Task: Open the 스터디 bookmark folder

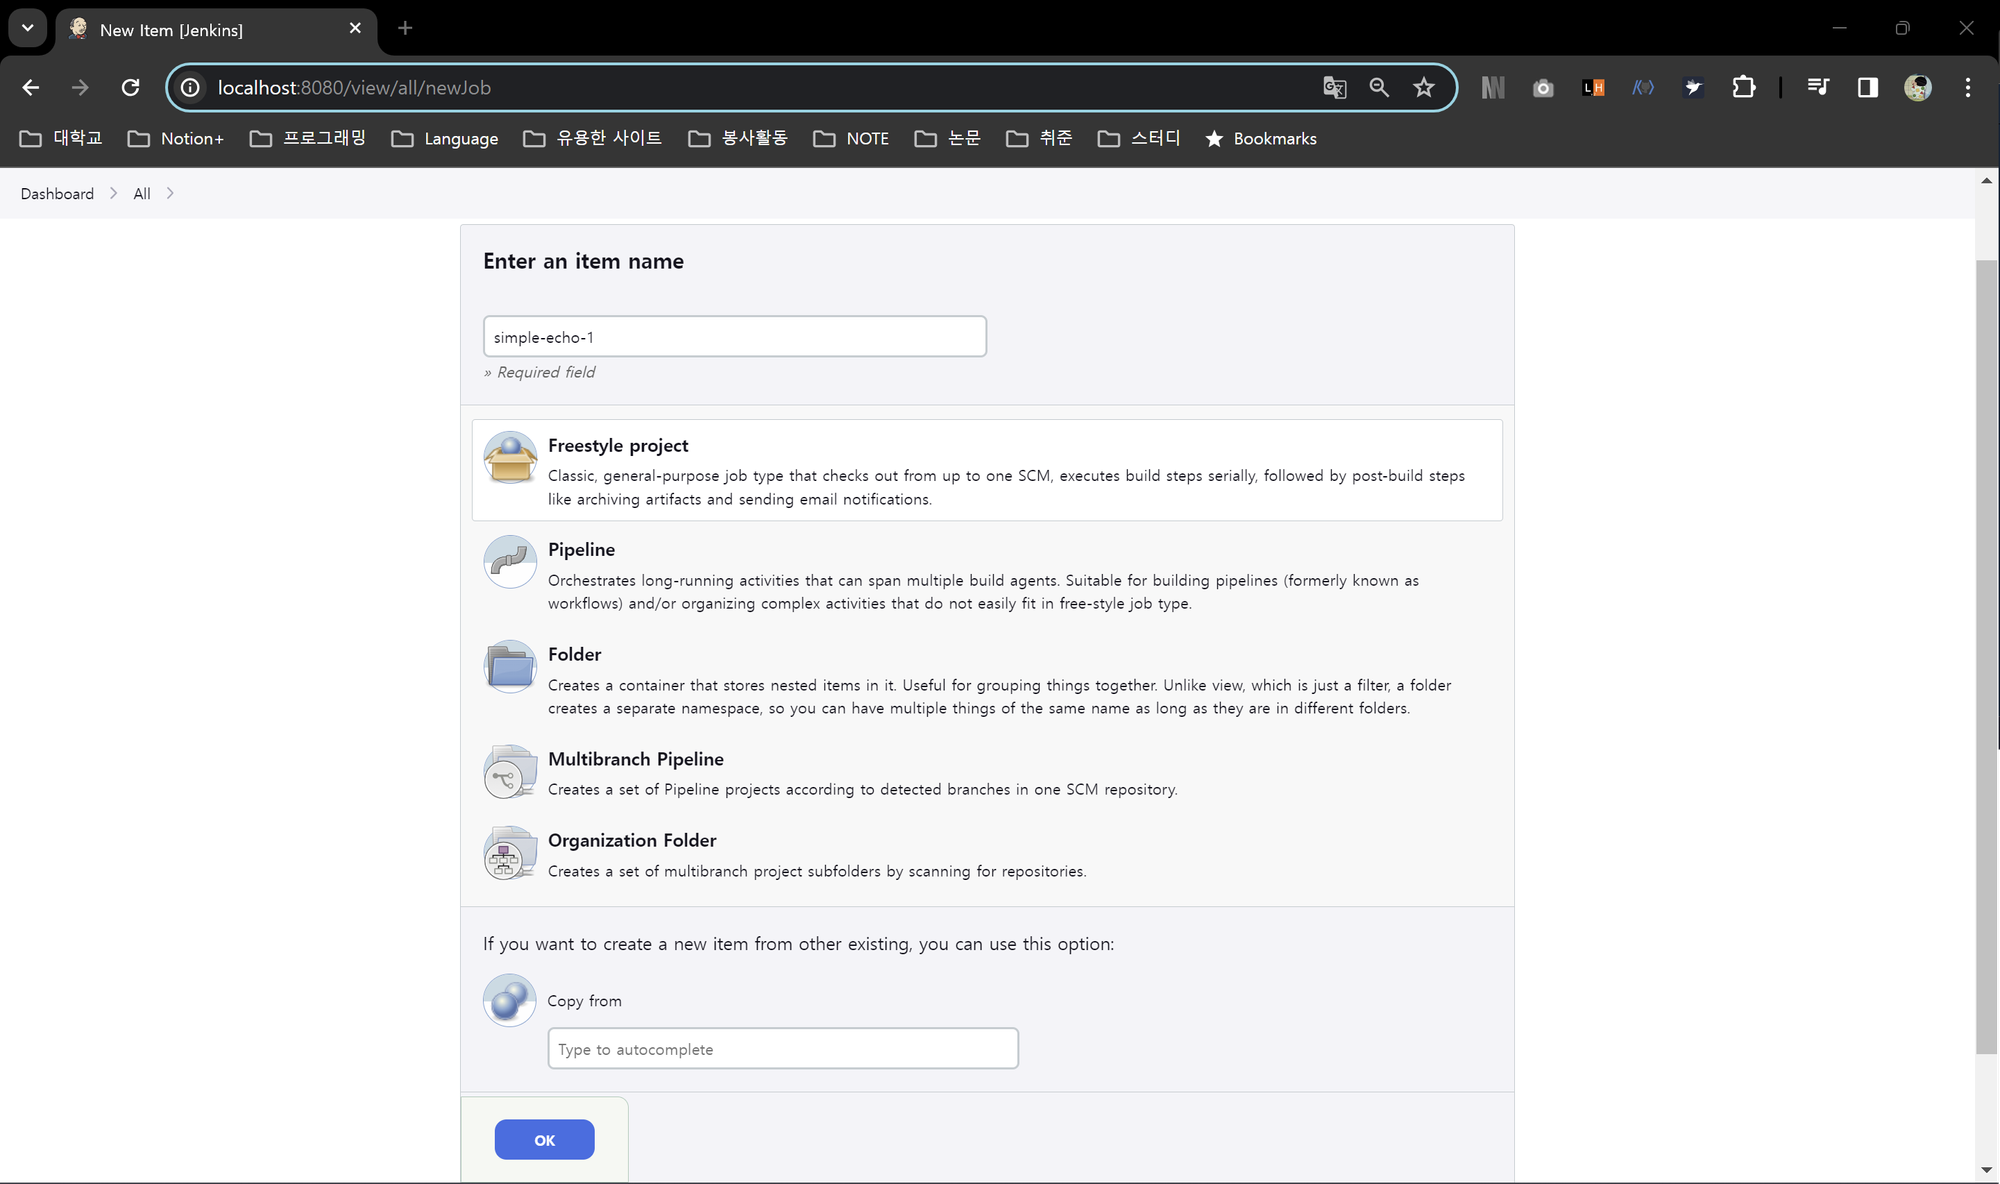Action: [1139, 138]
